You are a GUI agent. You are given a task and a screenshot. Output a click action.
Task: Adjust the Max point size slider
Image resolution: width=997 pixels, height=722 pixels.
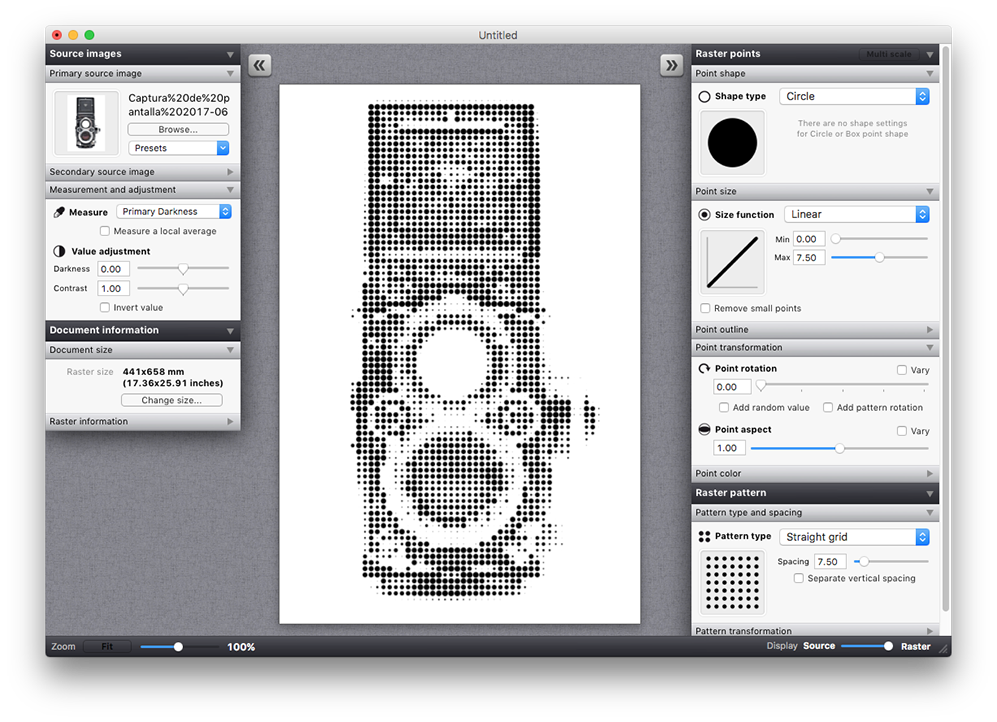[x=879, y=257]
